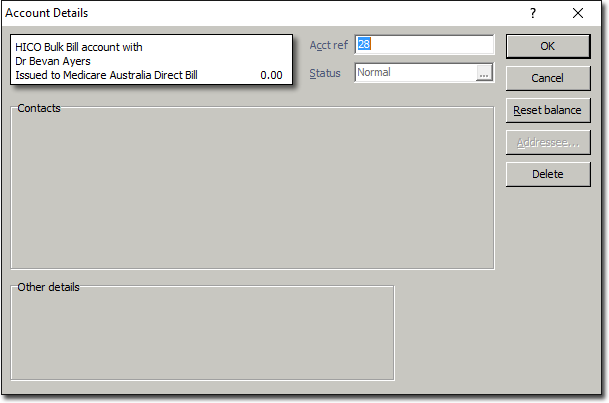Click inside the Other details panel
The height and width of the screenshot is (403, 609).
click(202, 335)
